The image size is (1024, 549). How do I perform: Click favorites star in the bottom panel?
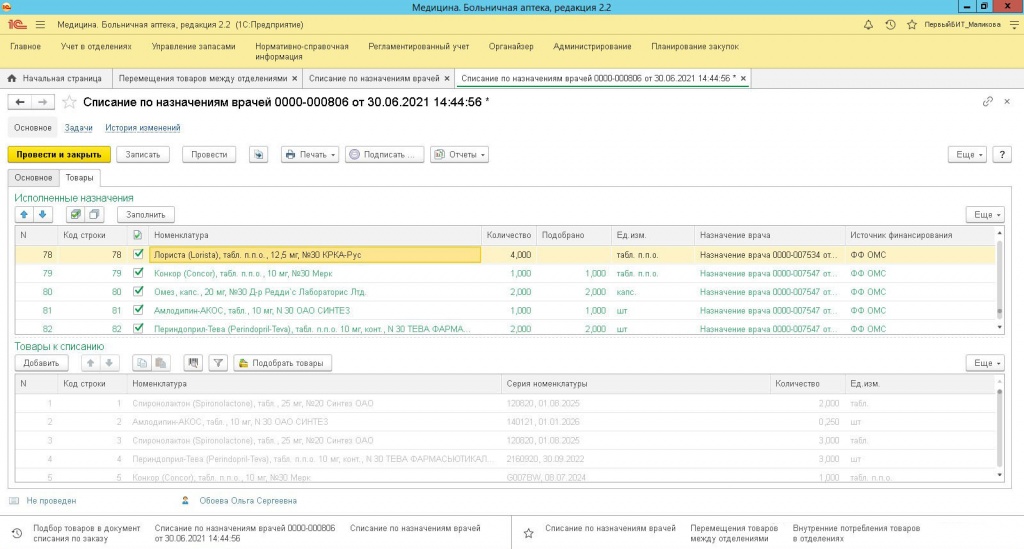point(528,533)
